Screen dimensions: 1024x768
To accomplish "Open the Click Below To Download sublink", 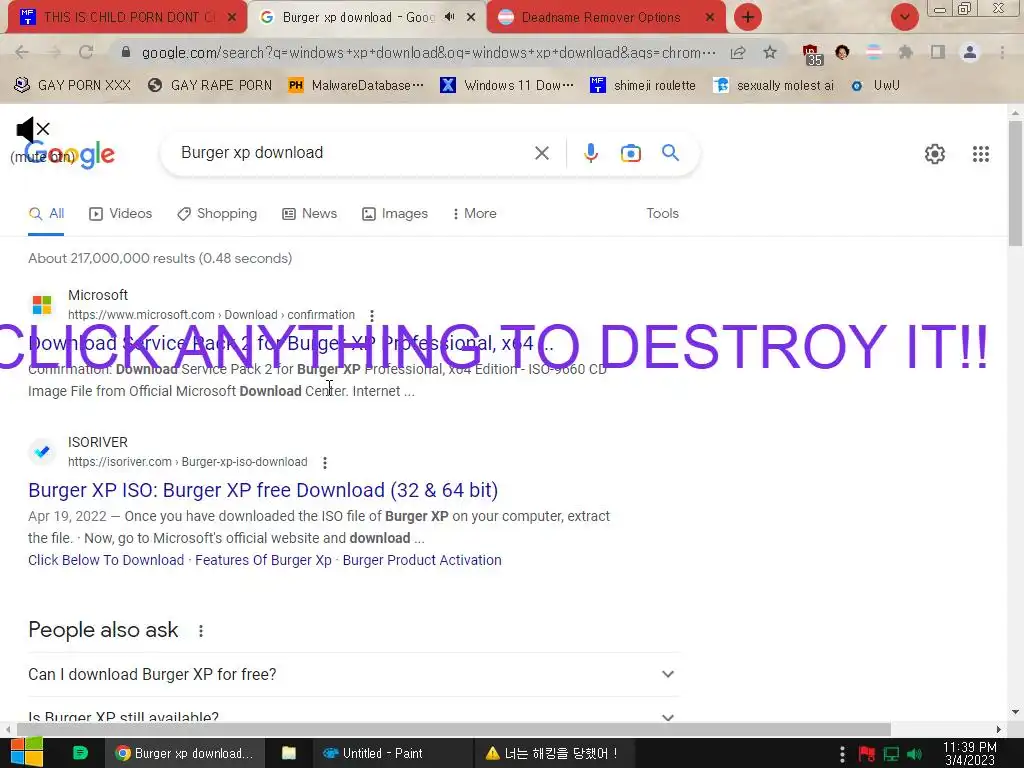I will coord(106,560).
